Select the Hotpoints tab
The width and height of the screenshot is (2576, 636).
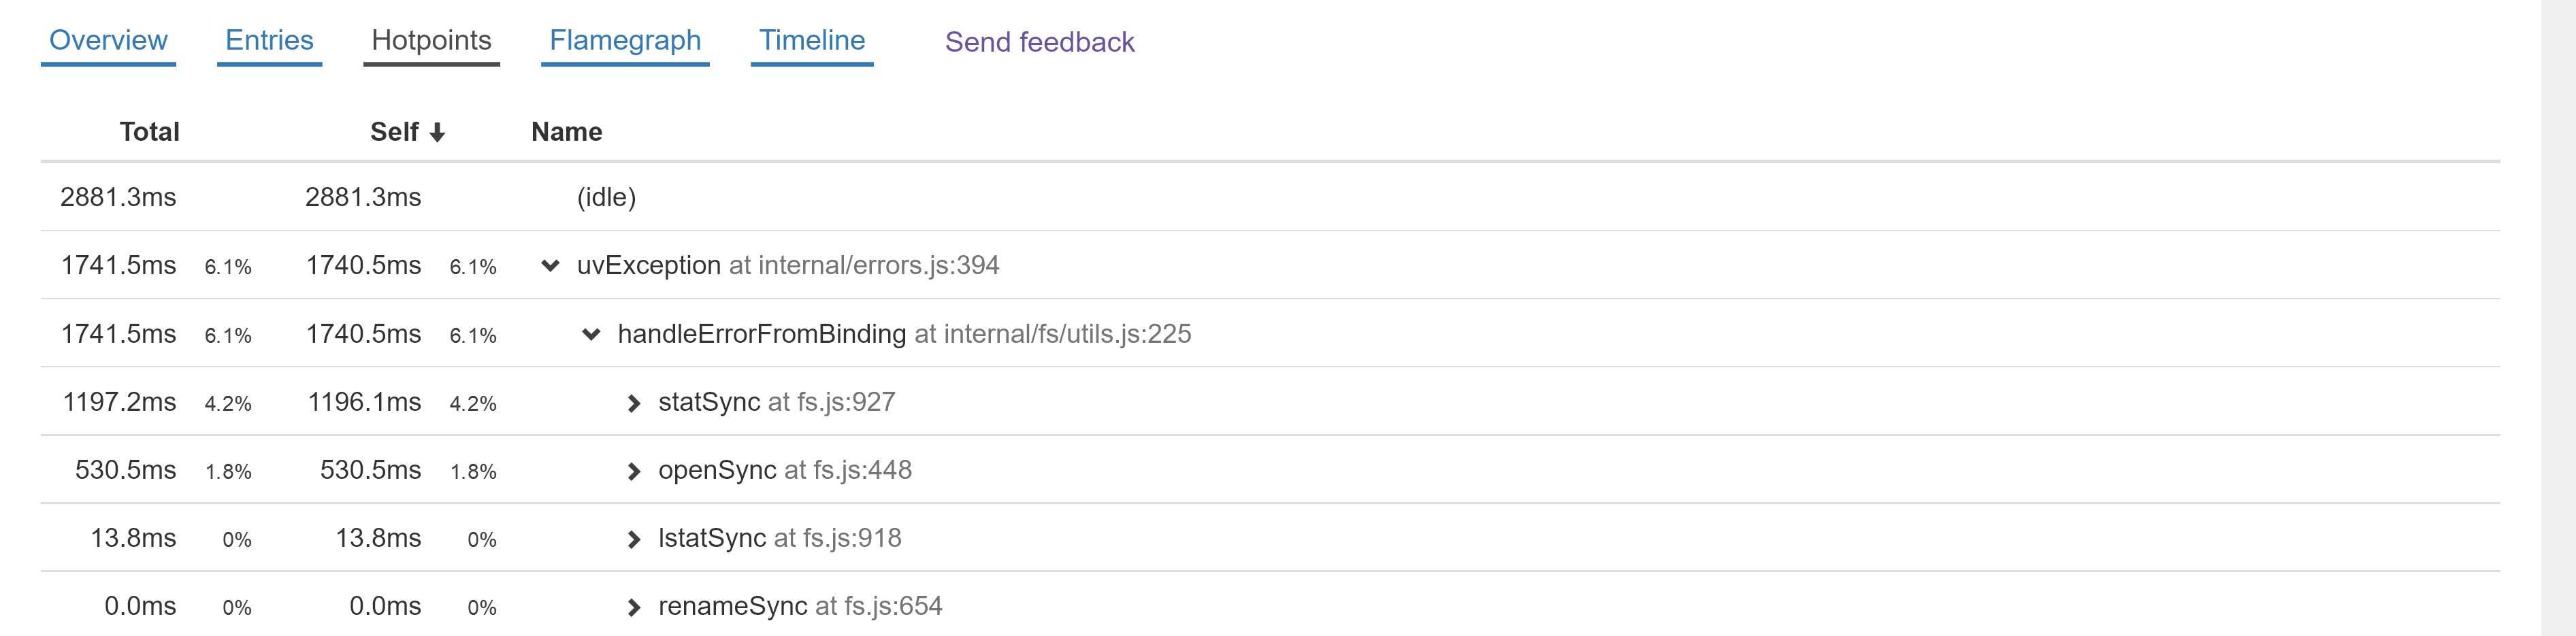pyautogui.click(x=431, y=41)
